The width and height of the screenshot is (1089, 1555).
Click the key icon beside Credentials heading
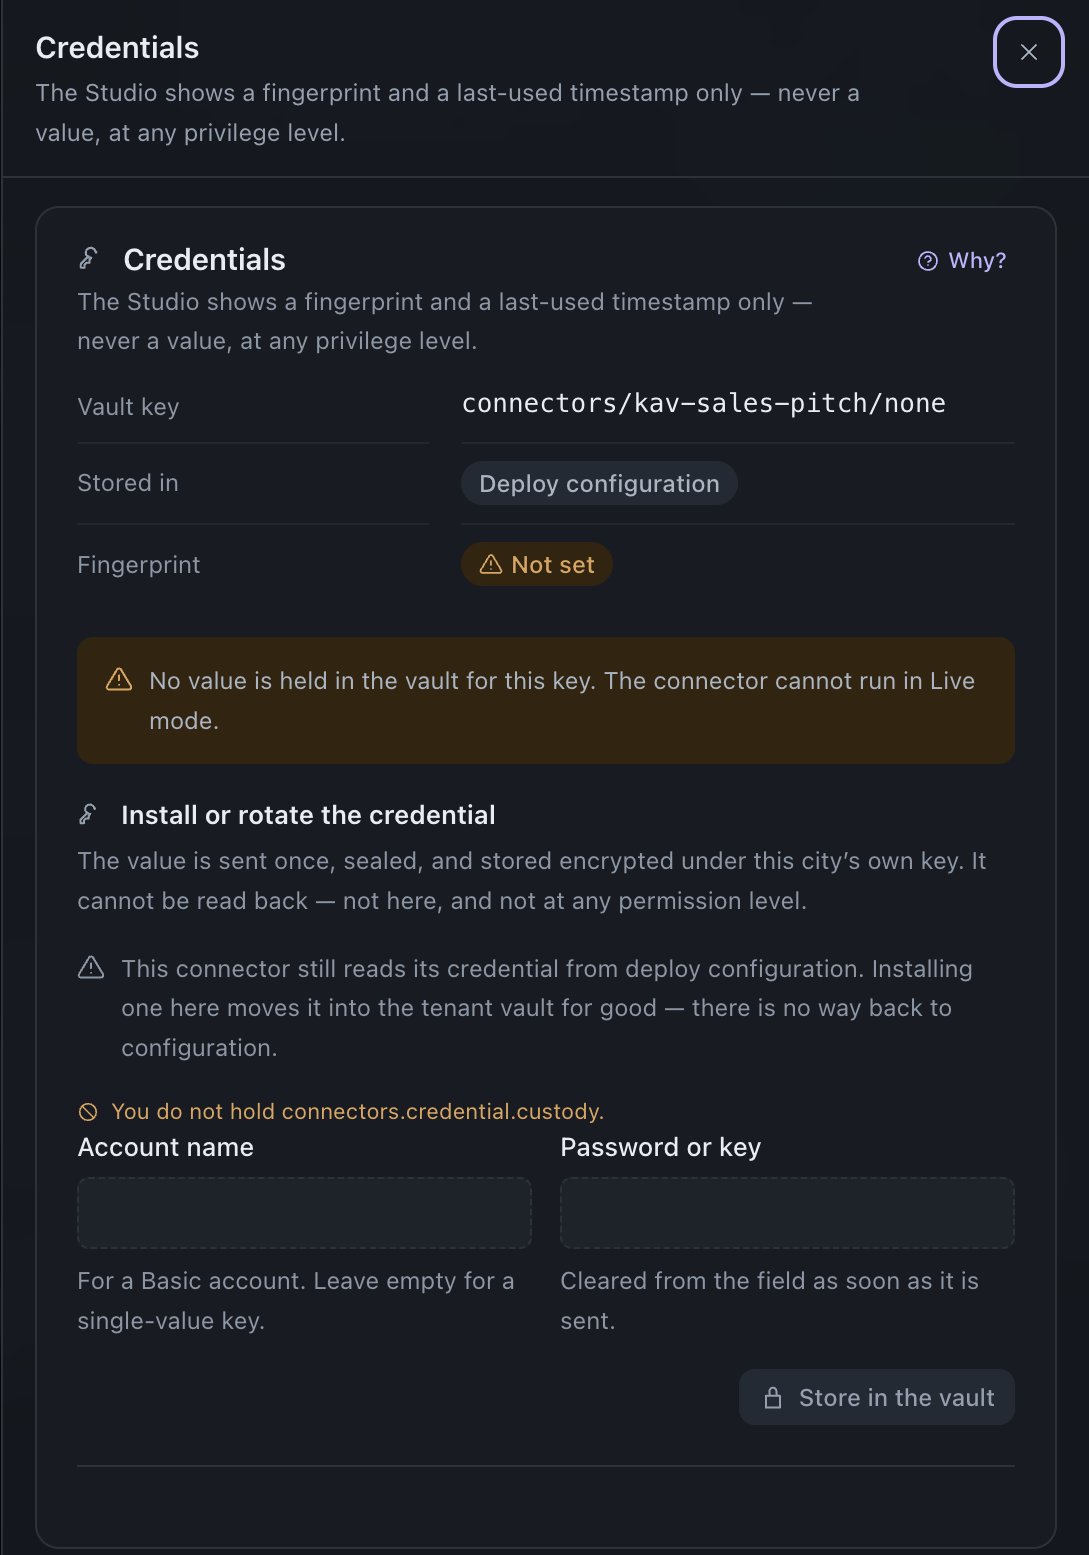tap(88, 259)
